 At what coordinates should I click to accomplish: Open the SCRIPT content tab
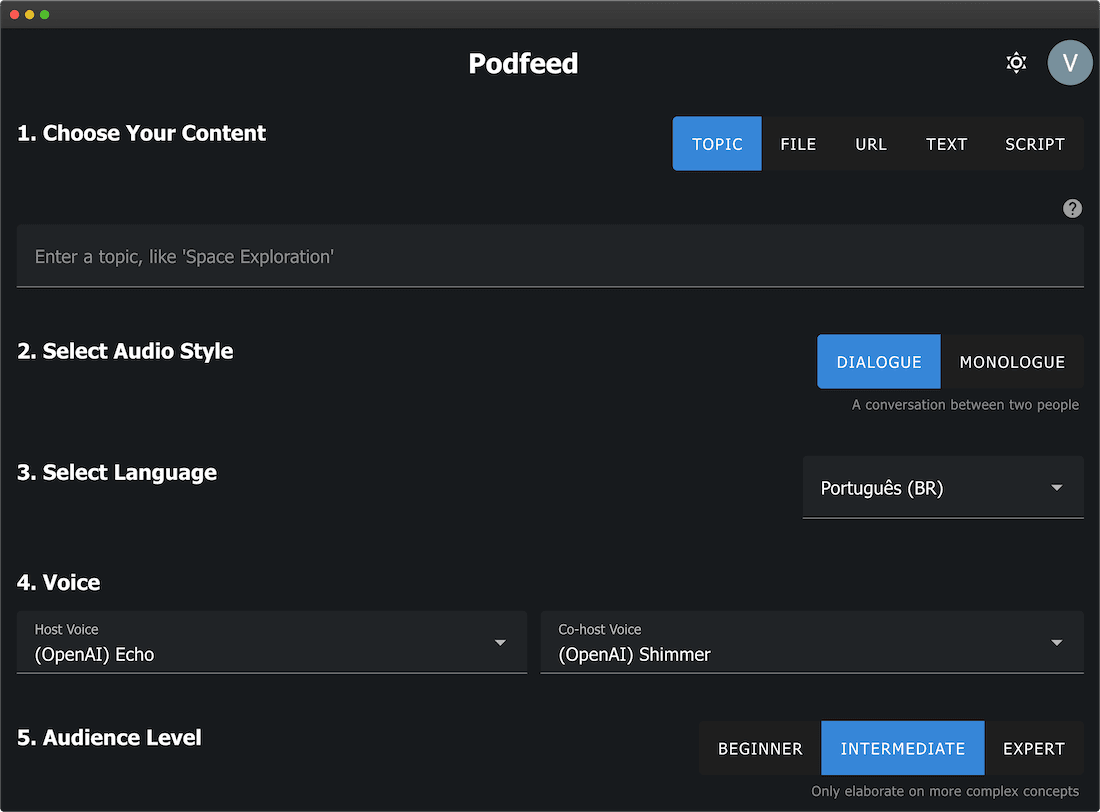(x=1034, y=143)
